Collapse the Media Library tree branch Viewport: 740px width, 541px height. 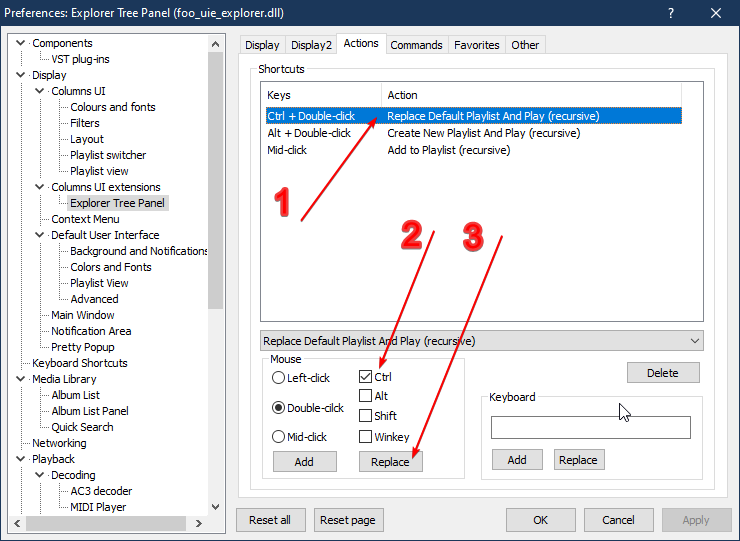[x=21, y=379]
